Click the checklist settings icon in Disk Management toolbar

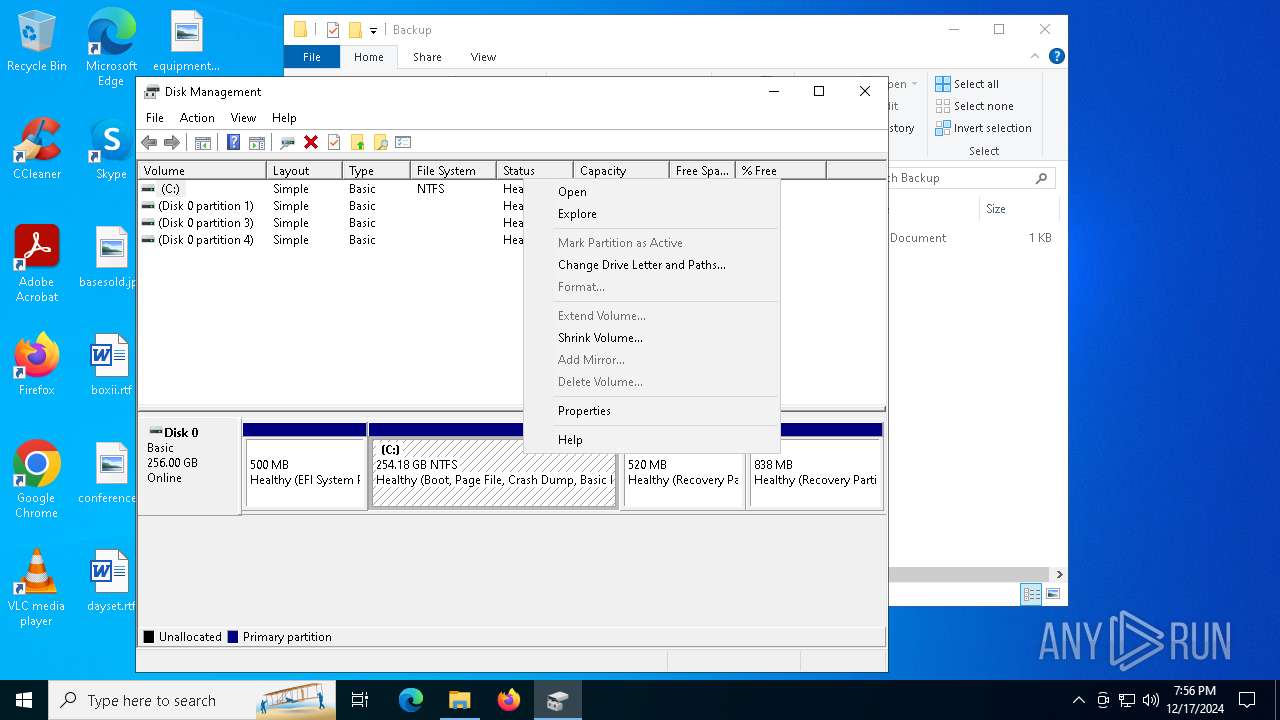point(403,142)
